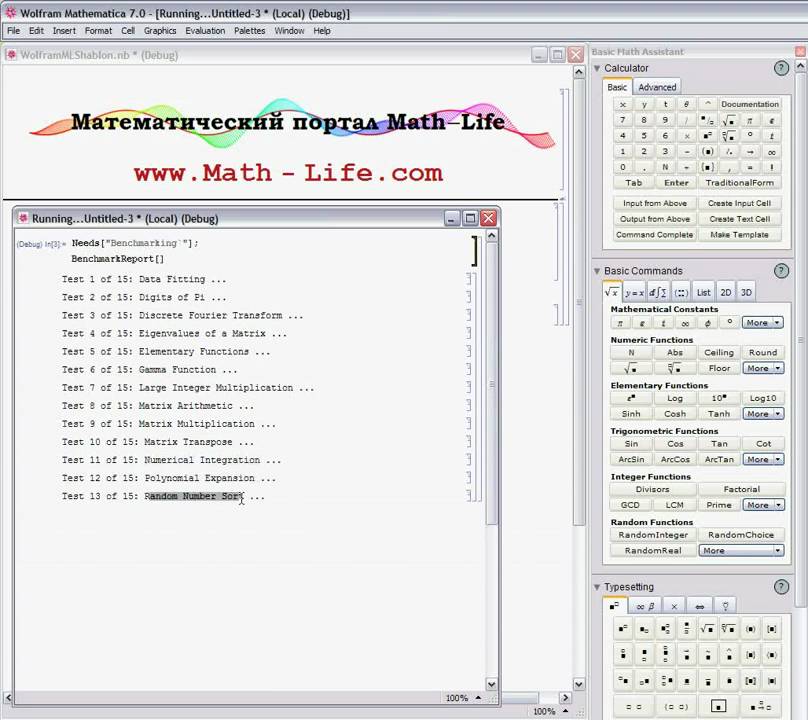Screen dimensions: 808x720
Task: Open More dropdown for Numeric Functions
Action: 763,368
